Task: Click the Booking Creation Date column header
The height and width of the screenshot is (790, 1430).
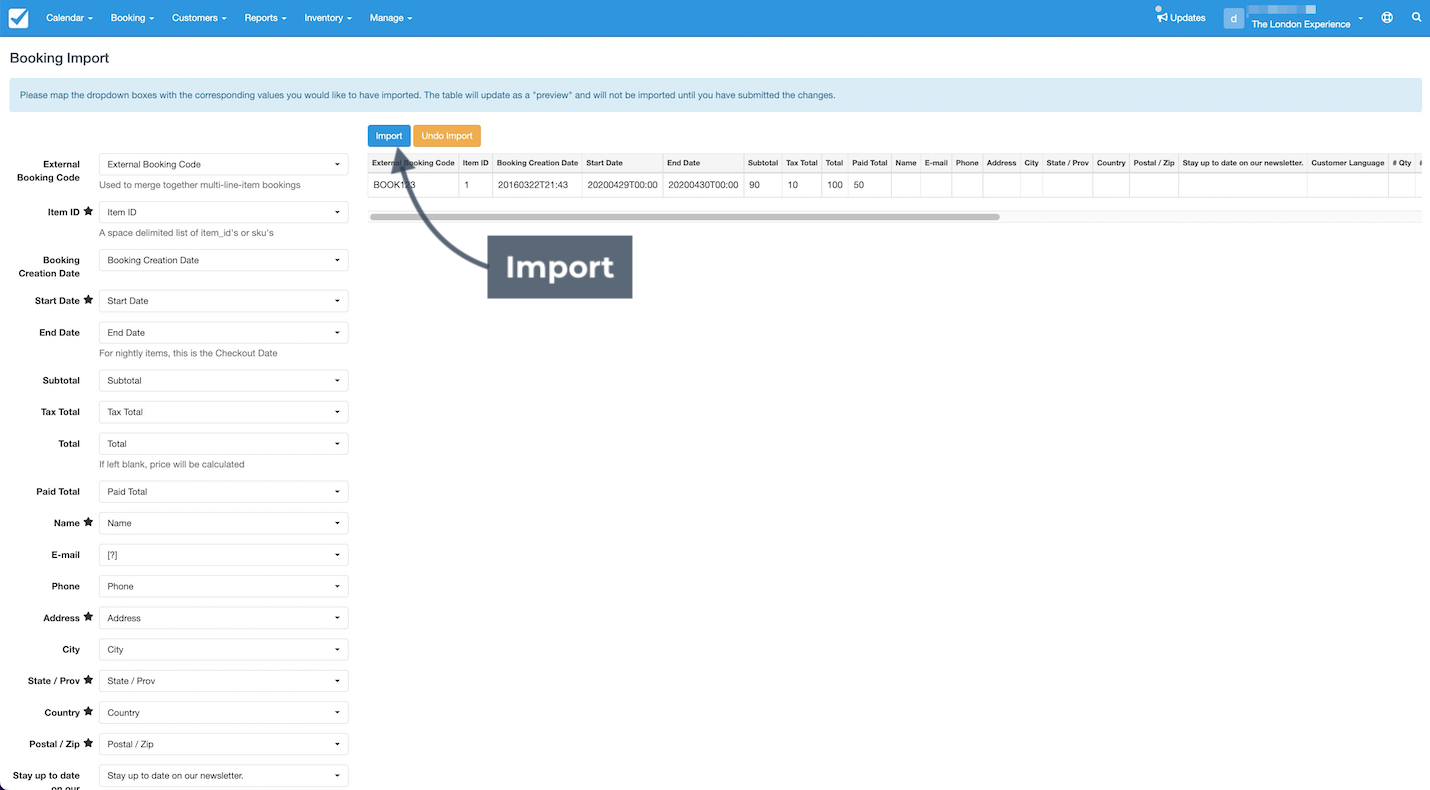Action: pos(537,163)
